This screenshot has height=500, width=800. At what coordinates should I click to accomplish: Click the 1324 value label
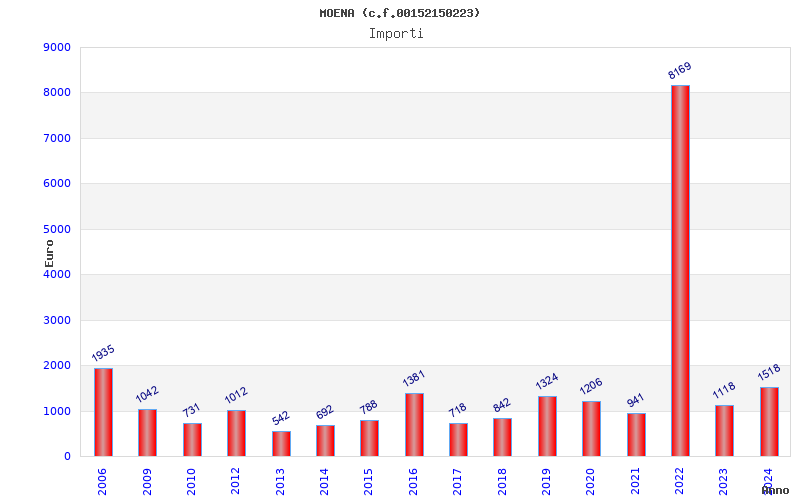(546, 381)
